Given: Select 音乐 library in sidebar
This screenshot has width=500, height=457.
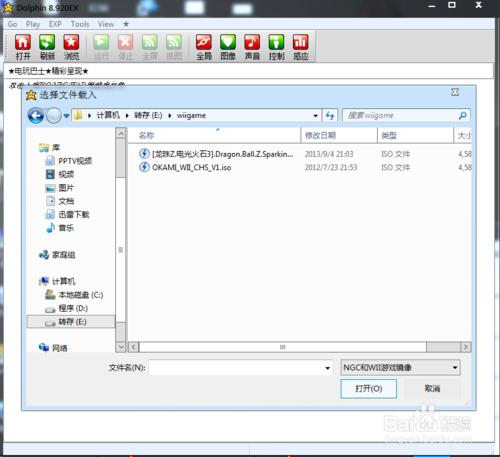Looking at the screenshot, I should (x=60, y=228).
